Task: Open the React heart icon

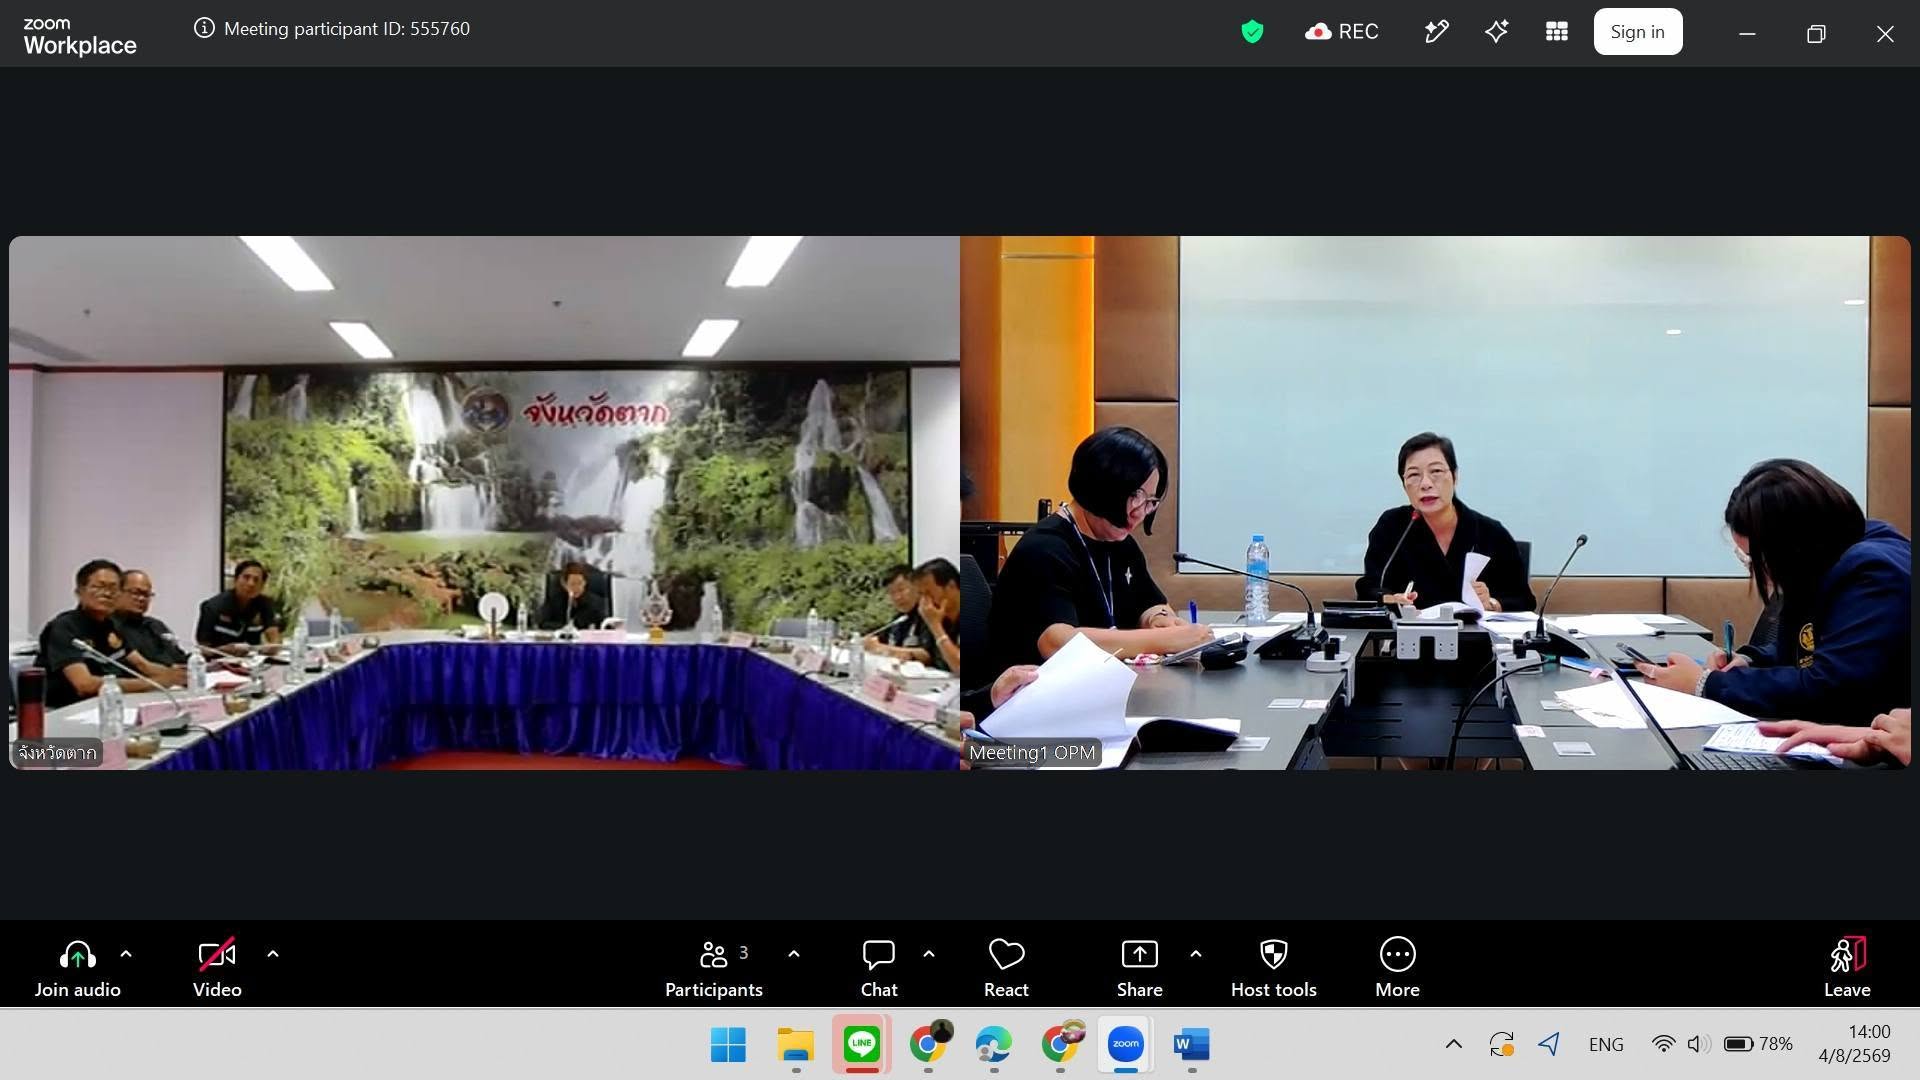Action: (x=1006, y=967)
